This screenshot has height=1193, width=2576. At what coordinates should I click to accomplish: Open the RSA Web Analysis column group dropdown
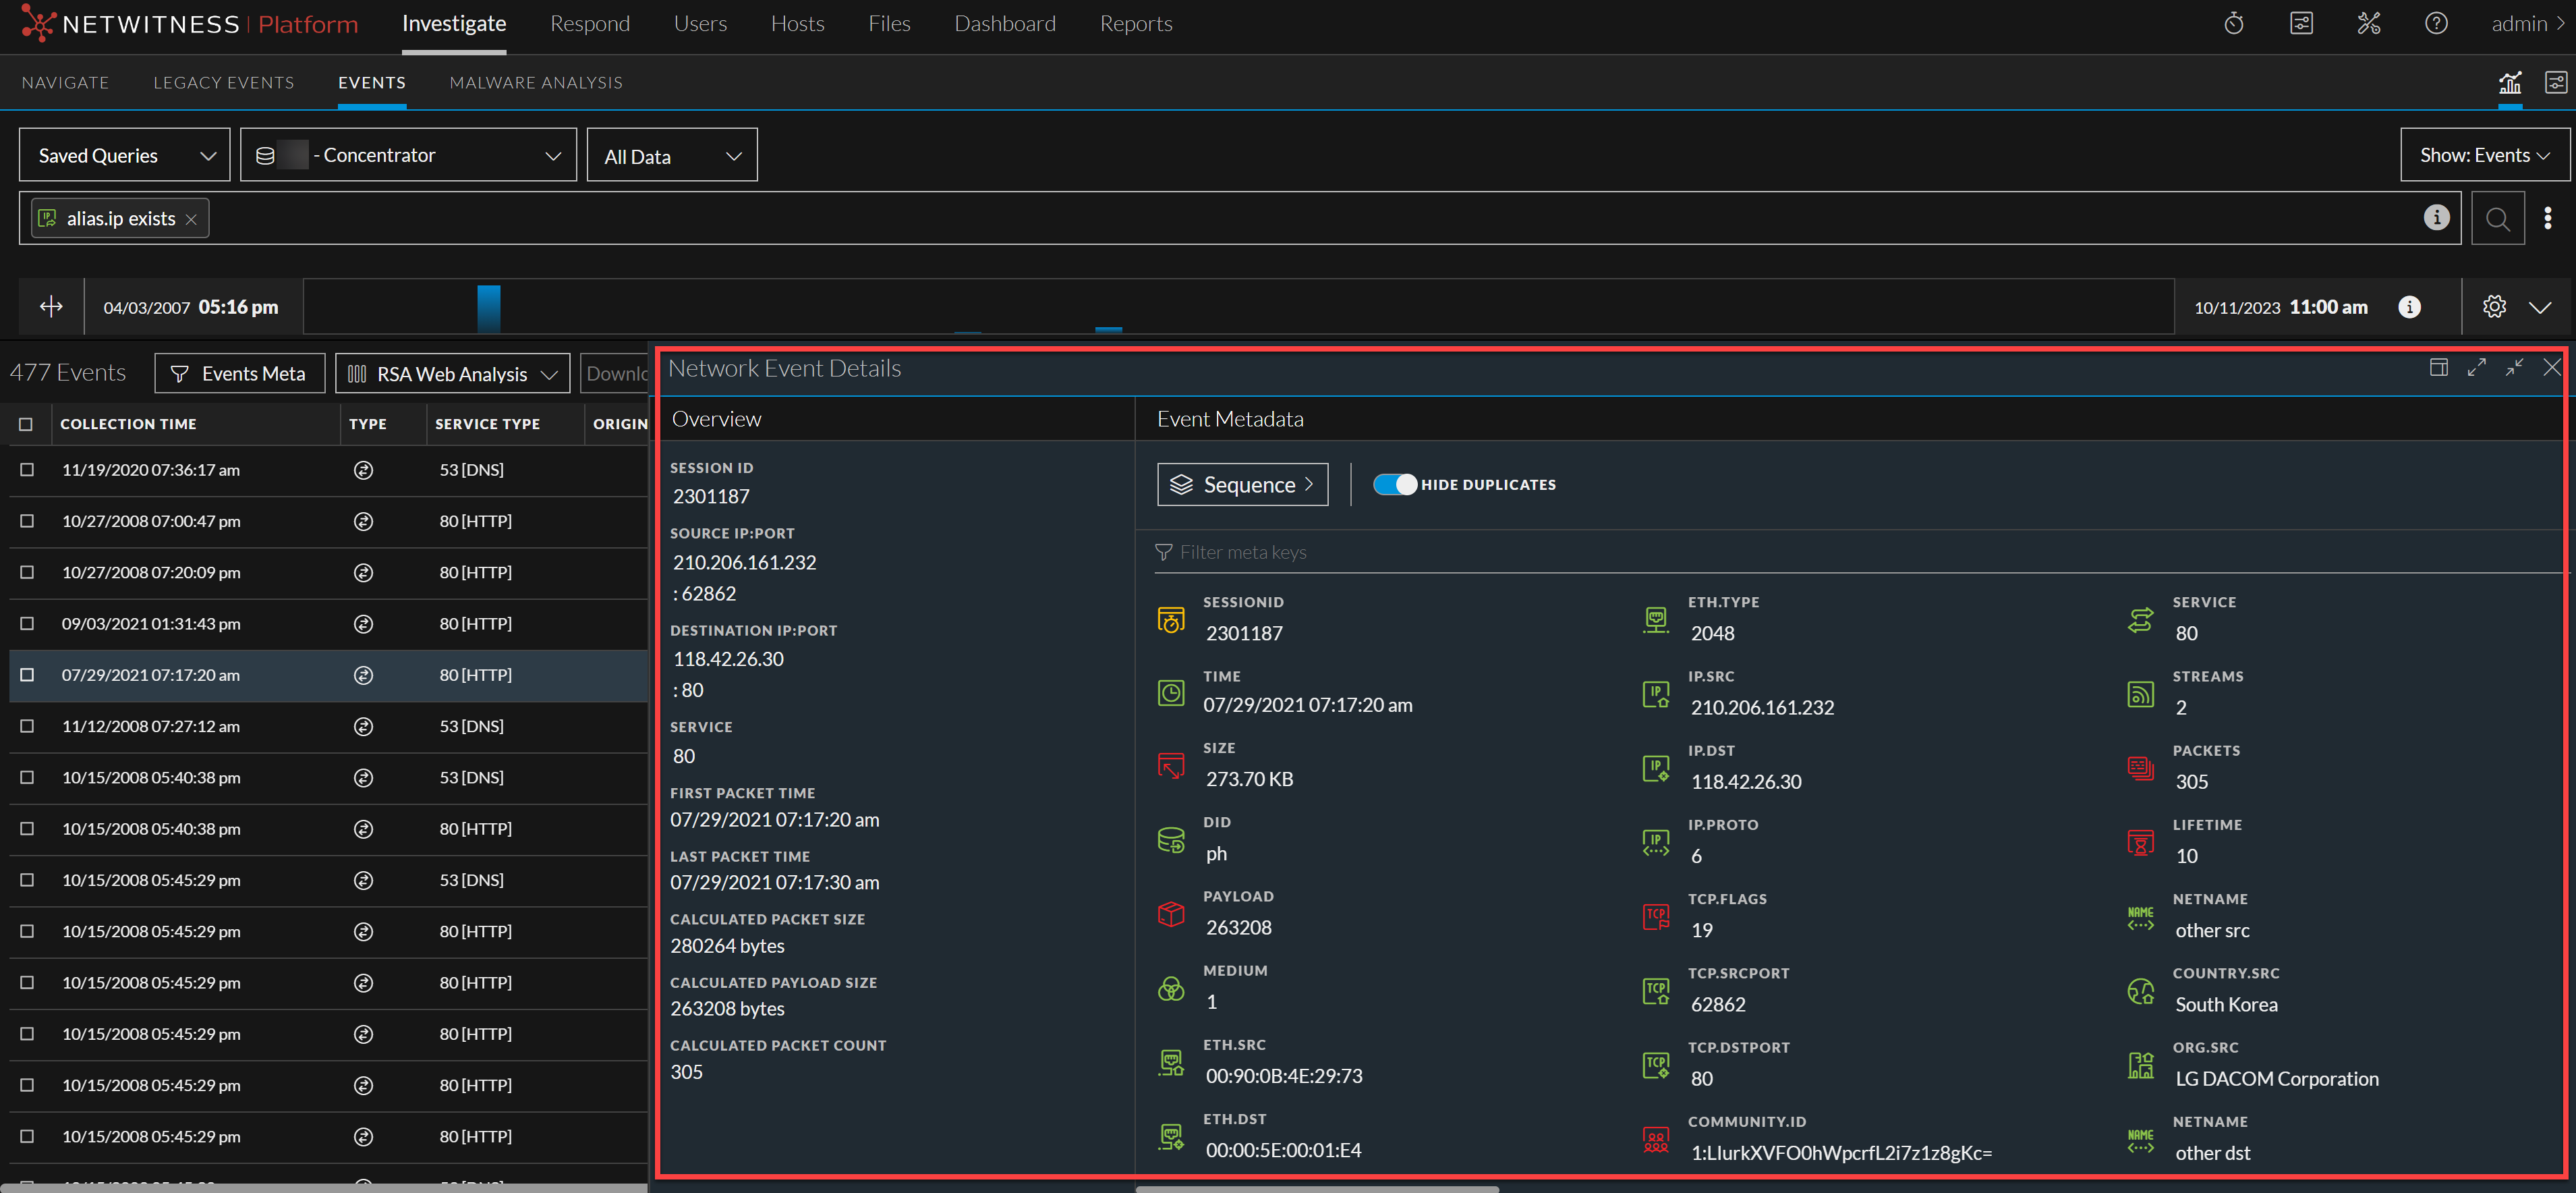tap(452, 374)
